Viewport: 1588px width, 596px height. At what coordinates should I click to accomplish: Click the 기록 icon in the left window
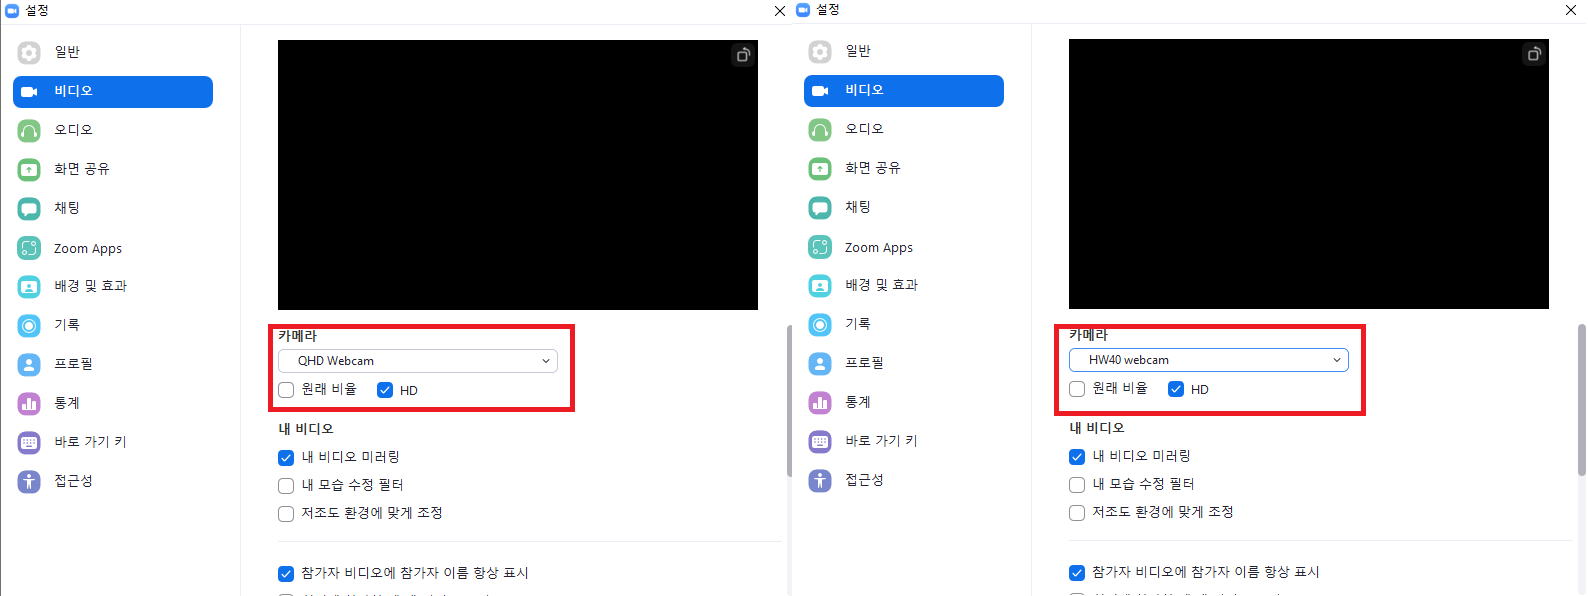[29, 325]
